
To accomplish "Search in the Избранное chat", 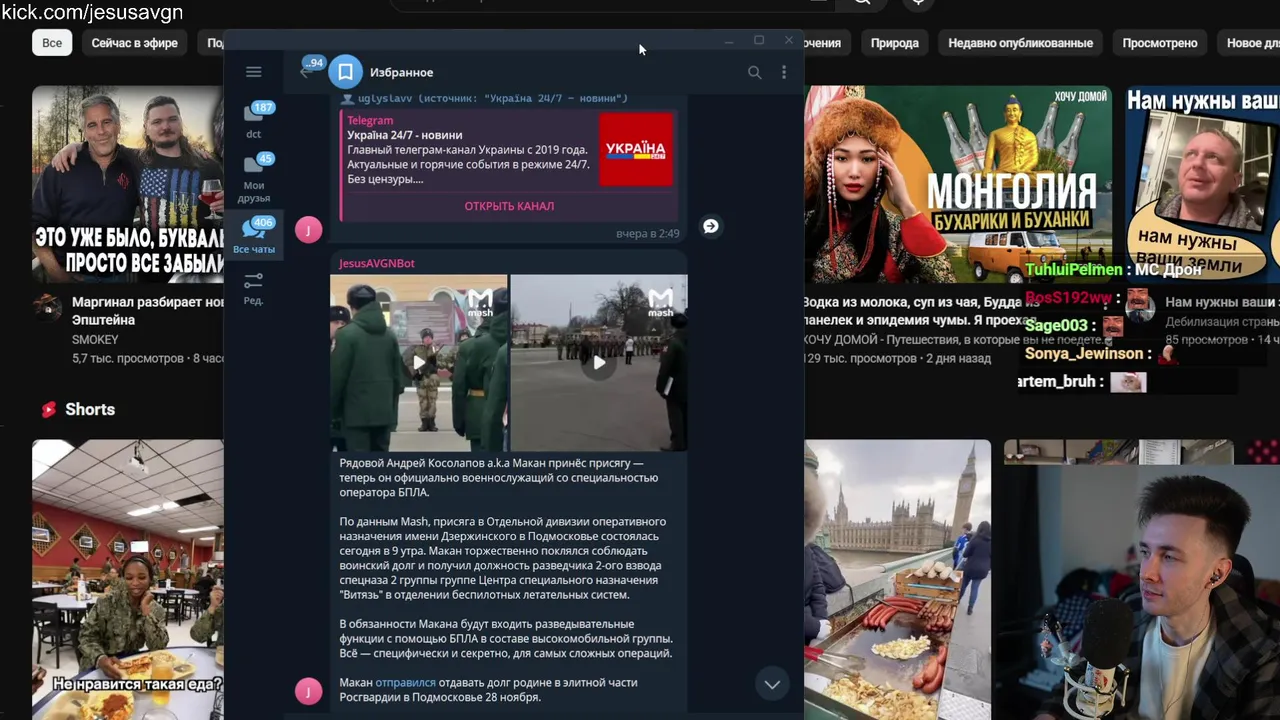I will [x=755, y=72].
